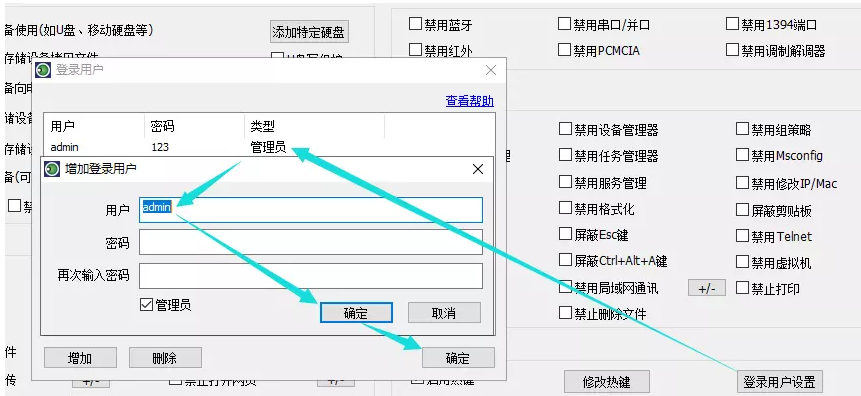Select the admin row in user list
This screenshot has height=396, width=861.
point(269,147)
